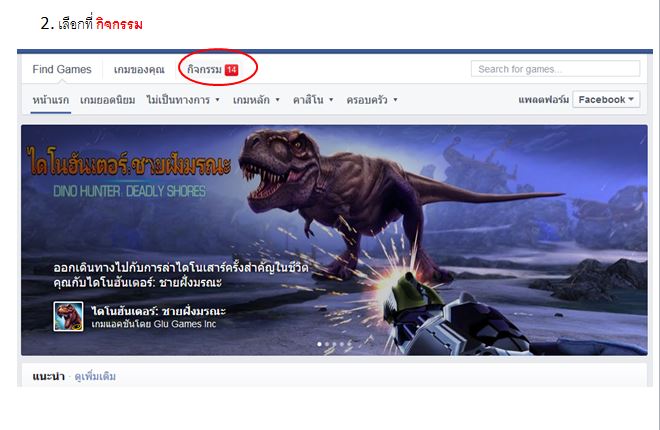Screen dimensions: 660x430
Task: Open the Find Games tab
Action: [62, 69]
